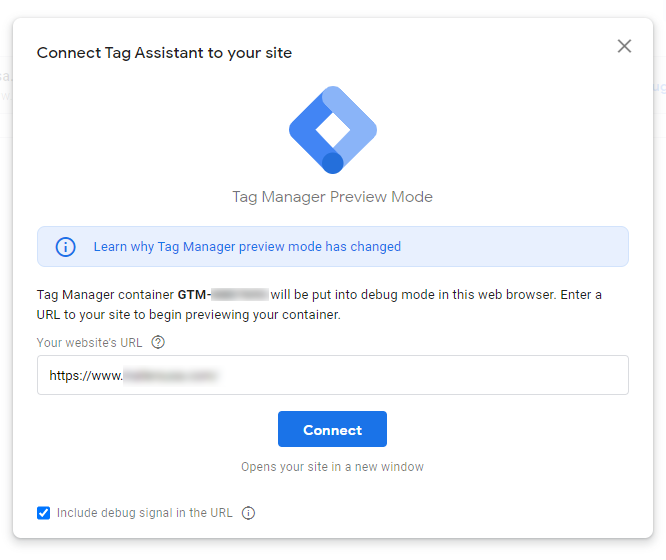Image resolution: width=666 pixels, height=560 pixels.
Task: Click the Tag Manager diamond logo
Action: [333, 130]
